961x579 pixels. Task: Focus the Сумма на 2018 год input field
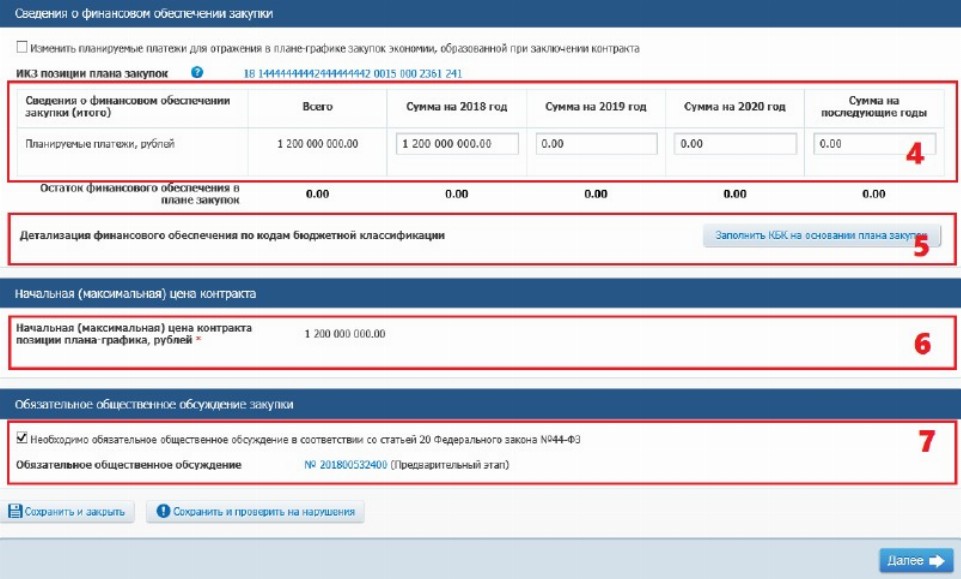coord(457,144)
